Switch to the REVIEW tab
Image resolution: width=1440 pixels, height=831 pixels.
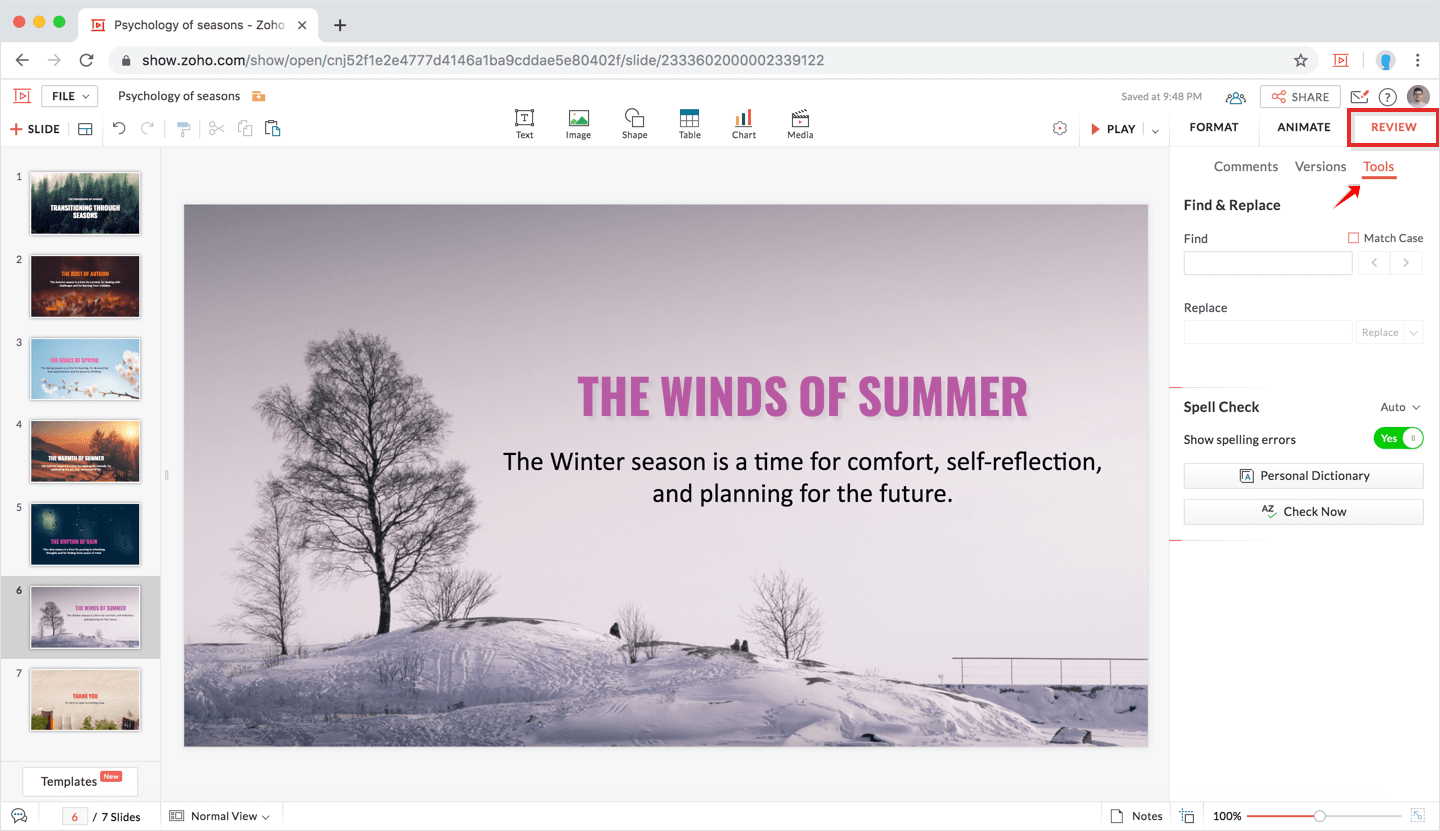tap(1394, 127)
